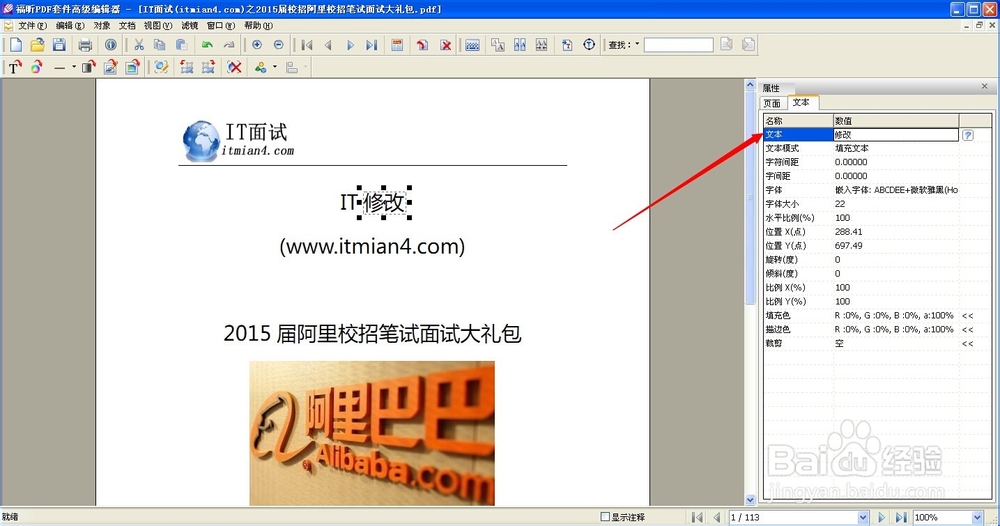
Task: Switch to 页面 properties tab
Action: [772, 103]
